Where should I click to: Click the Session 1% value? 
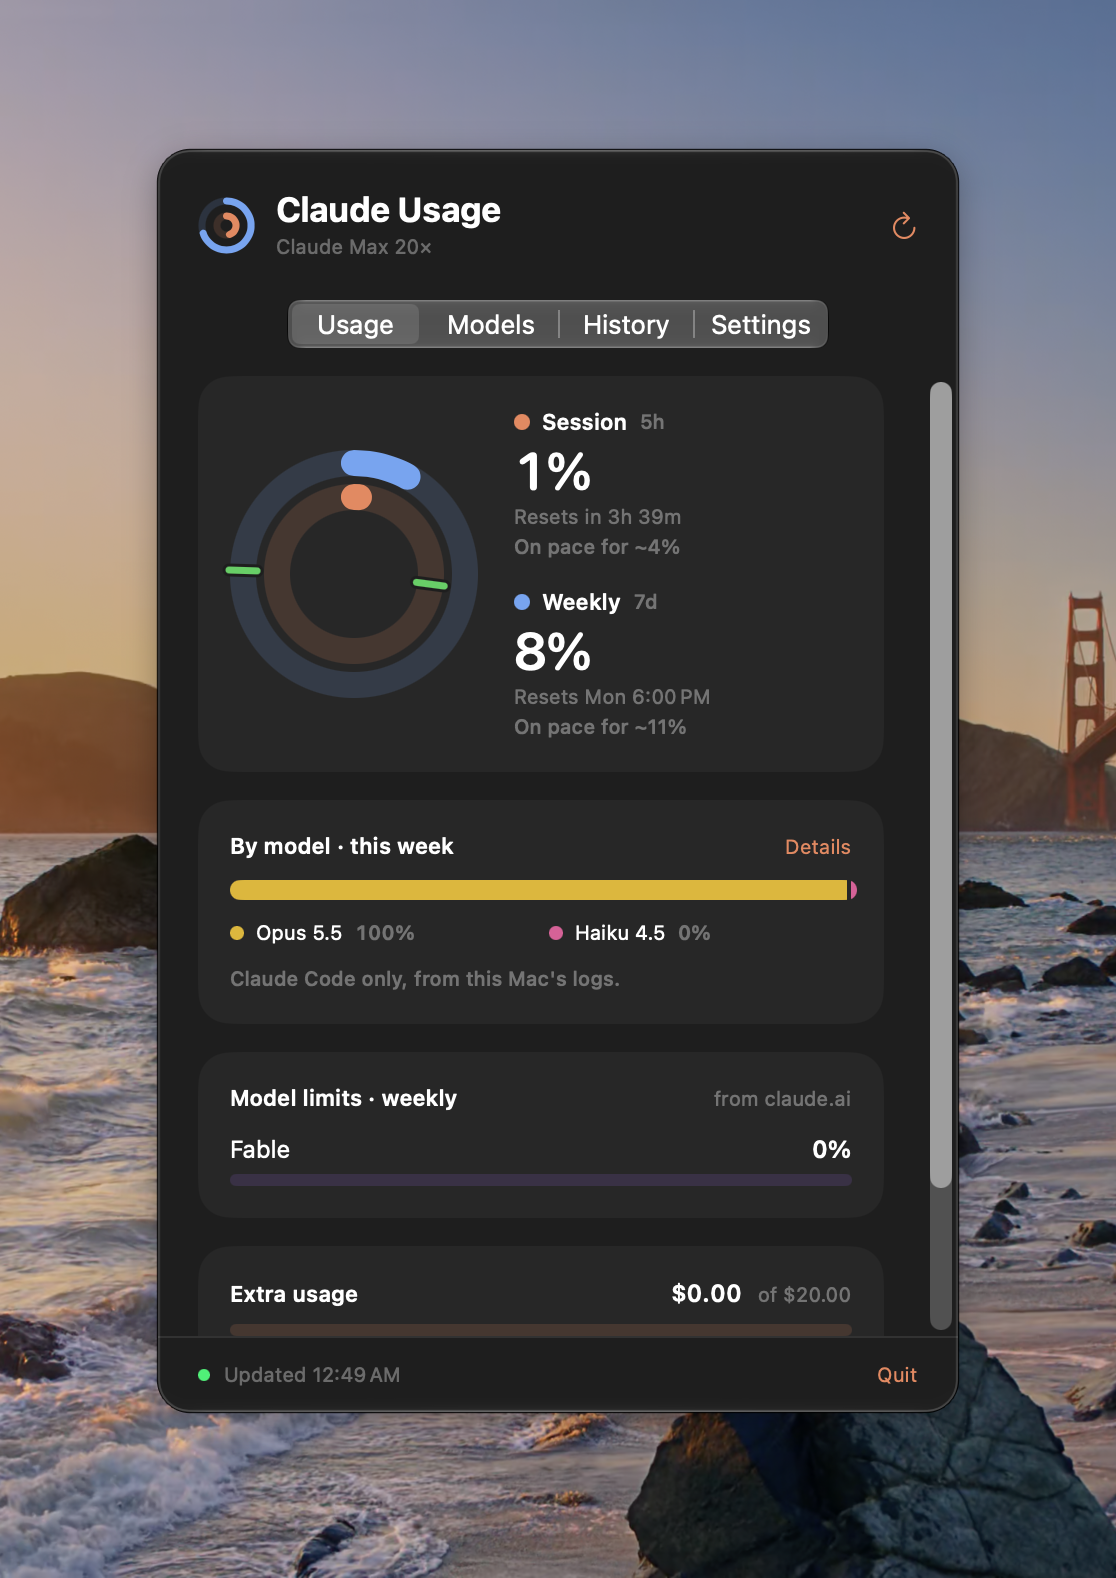pyautogui.click(x=554, y=472)
